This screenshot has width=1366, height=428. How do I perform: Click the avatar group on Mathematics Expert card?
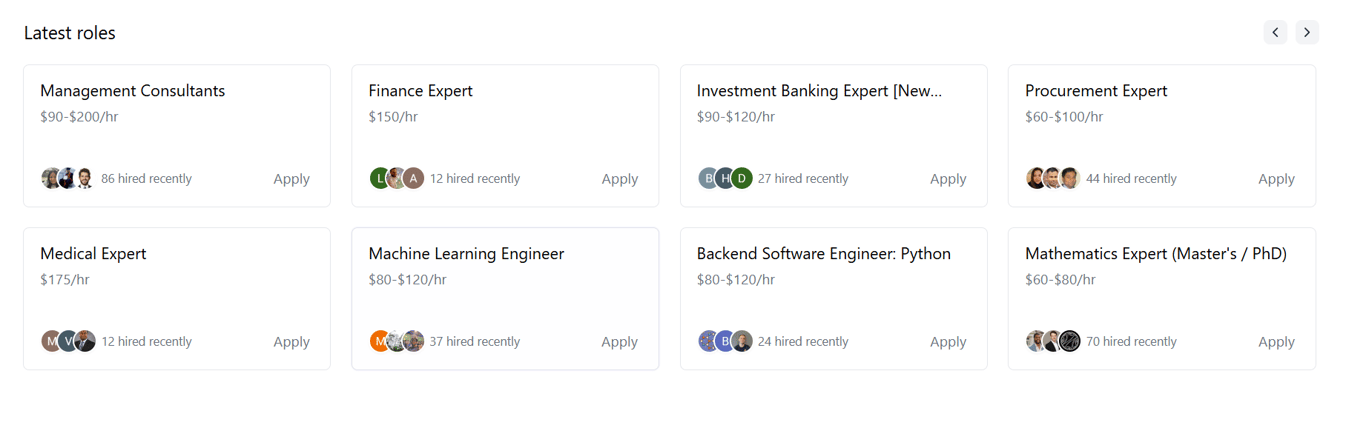(x=1053, y=341)
